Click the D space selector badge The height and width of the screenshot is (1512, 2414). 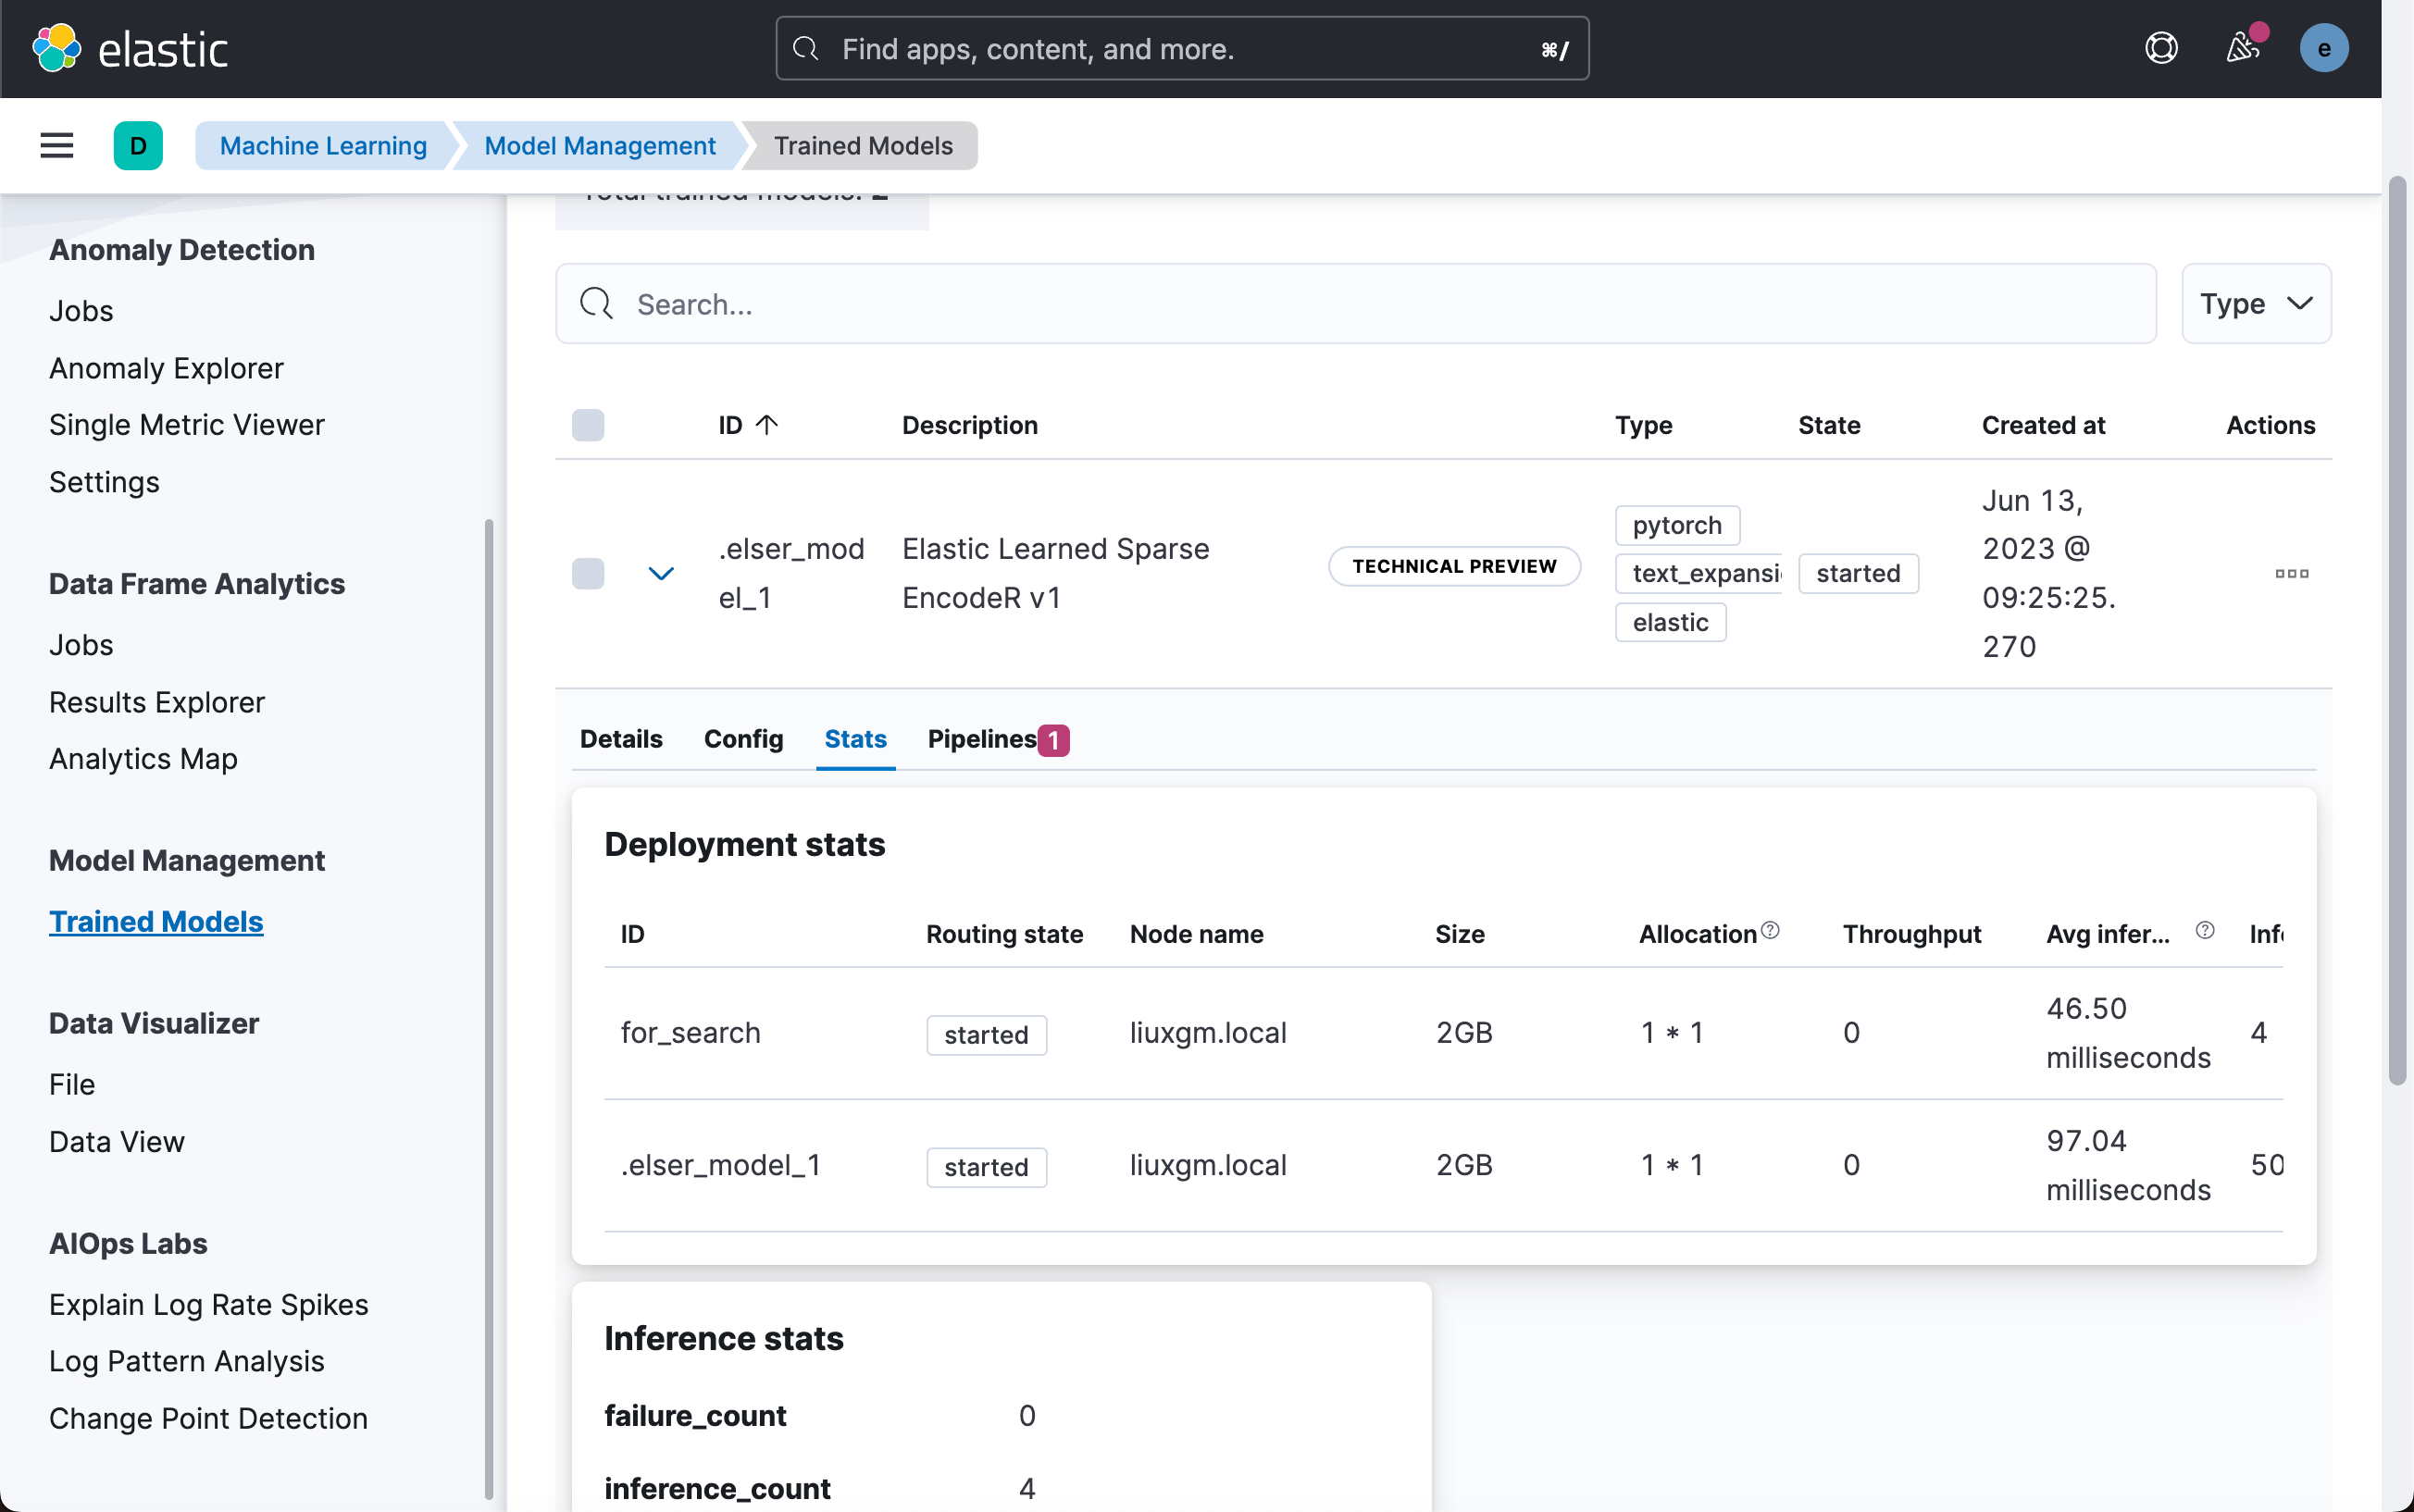(138, 146)
